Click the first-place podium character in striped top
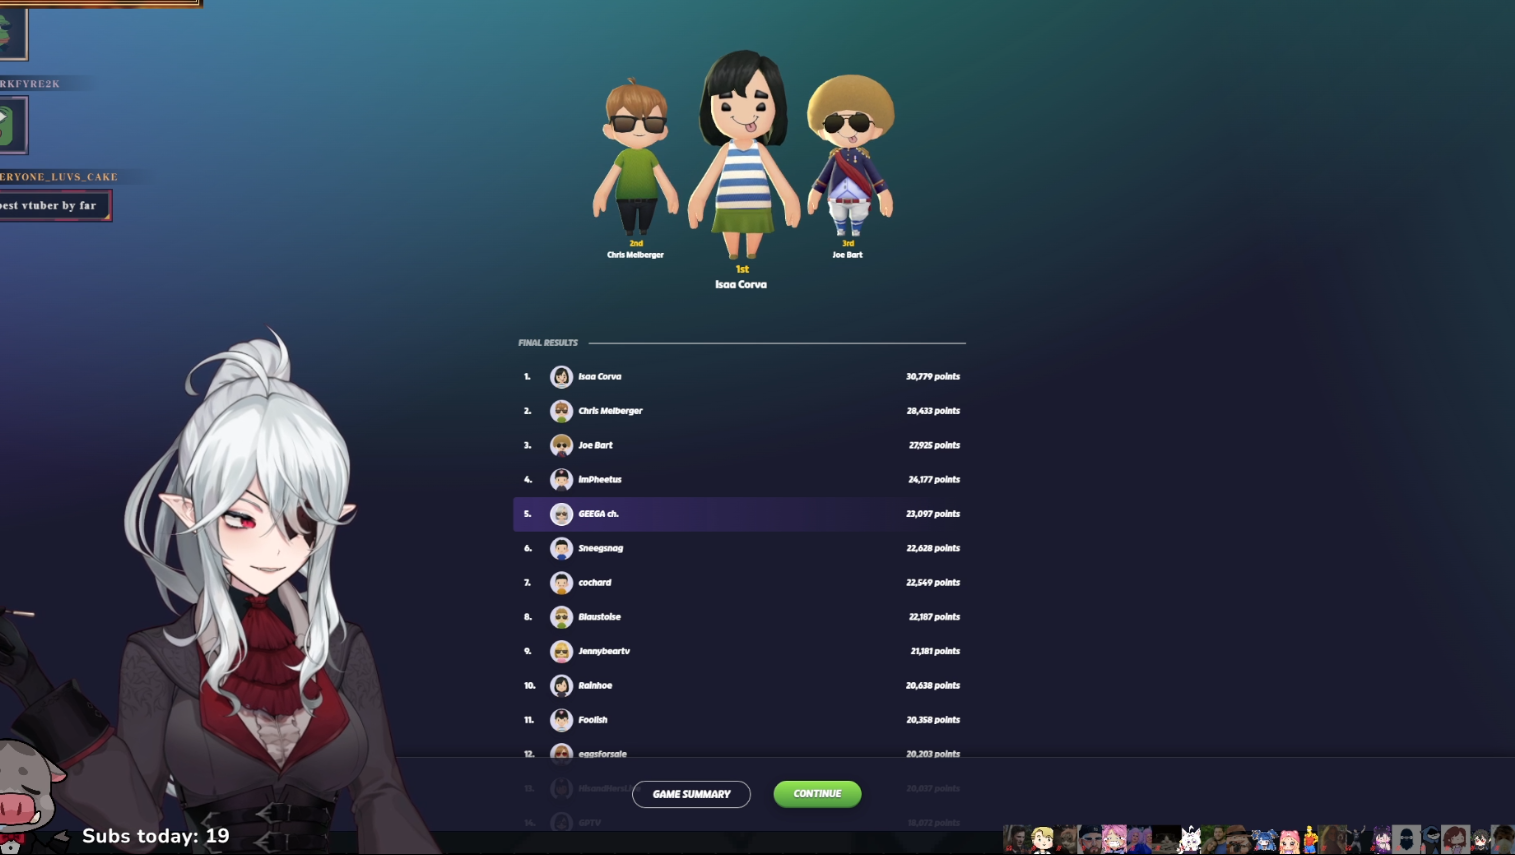The height and width of the screenshot is (855, 1515). pyautogui.click(x=742, y=155)
